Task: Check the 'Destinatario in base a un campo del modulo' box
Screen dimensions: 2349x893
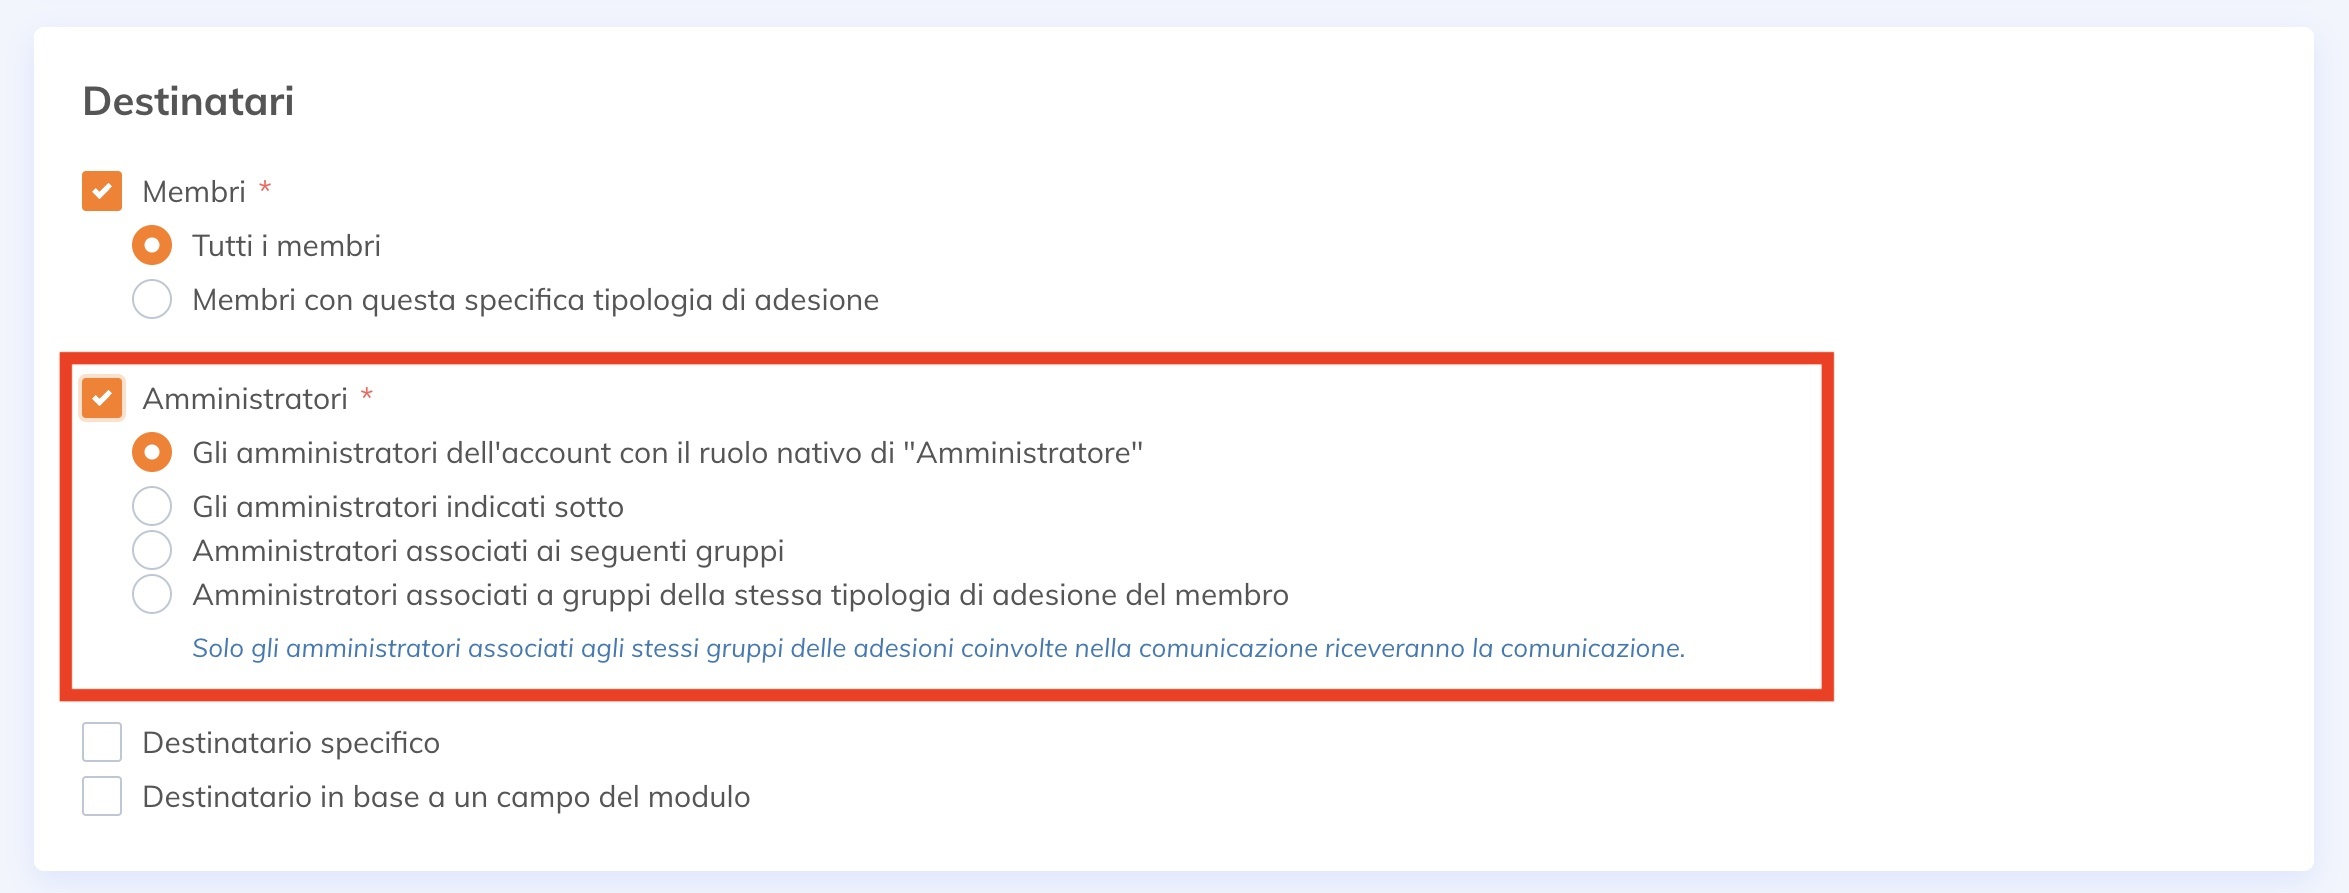Action: coord(102,797)
